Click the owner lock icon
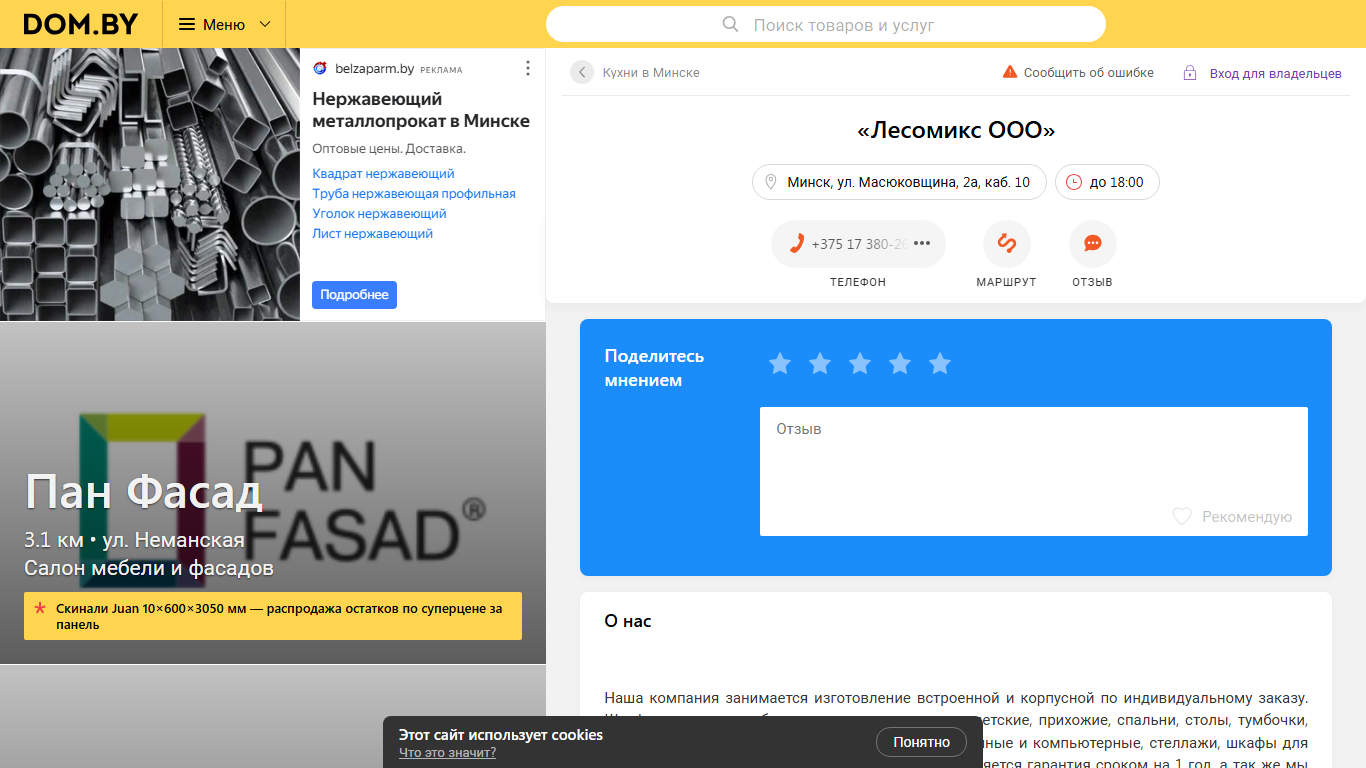The image size is (1366, 768). [1190, 73]
